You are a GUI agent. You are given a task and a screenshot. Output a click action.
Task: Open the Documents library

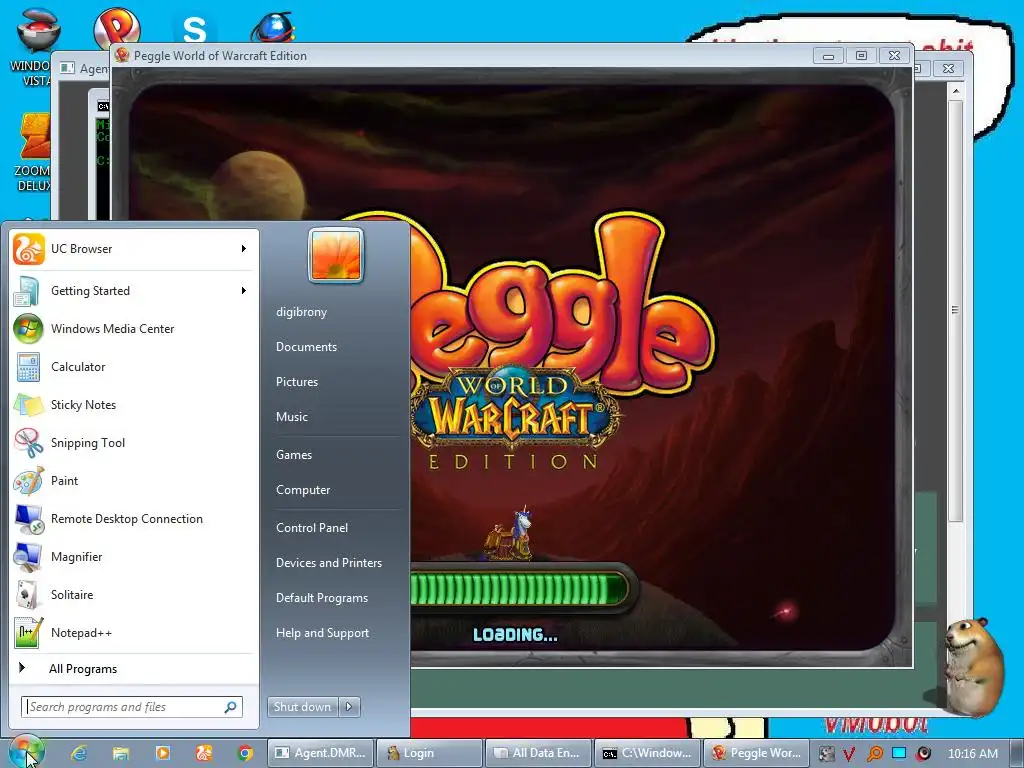(x=306, y=347)
